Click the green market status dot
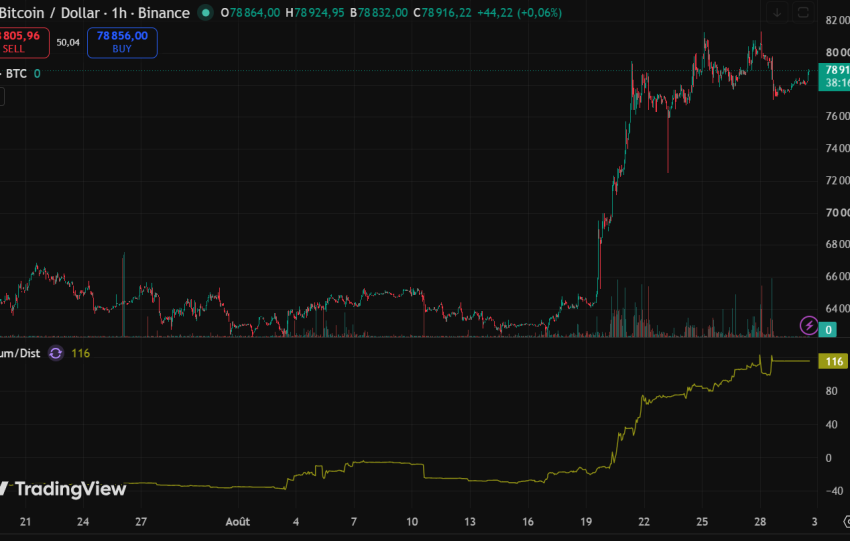This screenshot has width=850, height=541. tap(205, 12)
